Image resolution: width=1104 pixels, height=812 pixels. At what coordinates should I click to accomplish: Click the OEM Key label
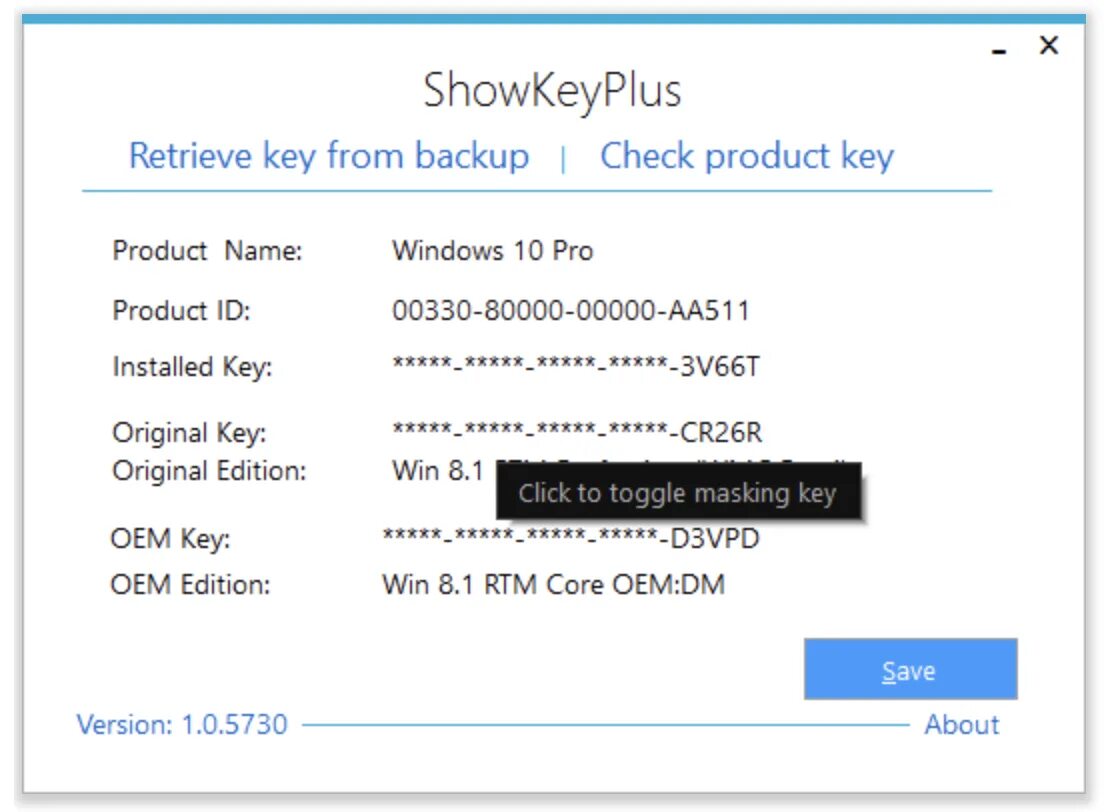pyautogui.click(x=170, y=539)
